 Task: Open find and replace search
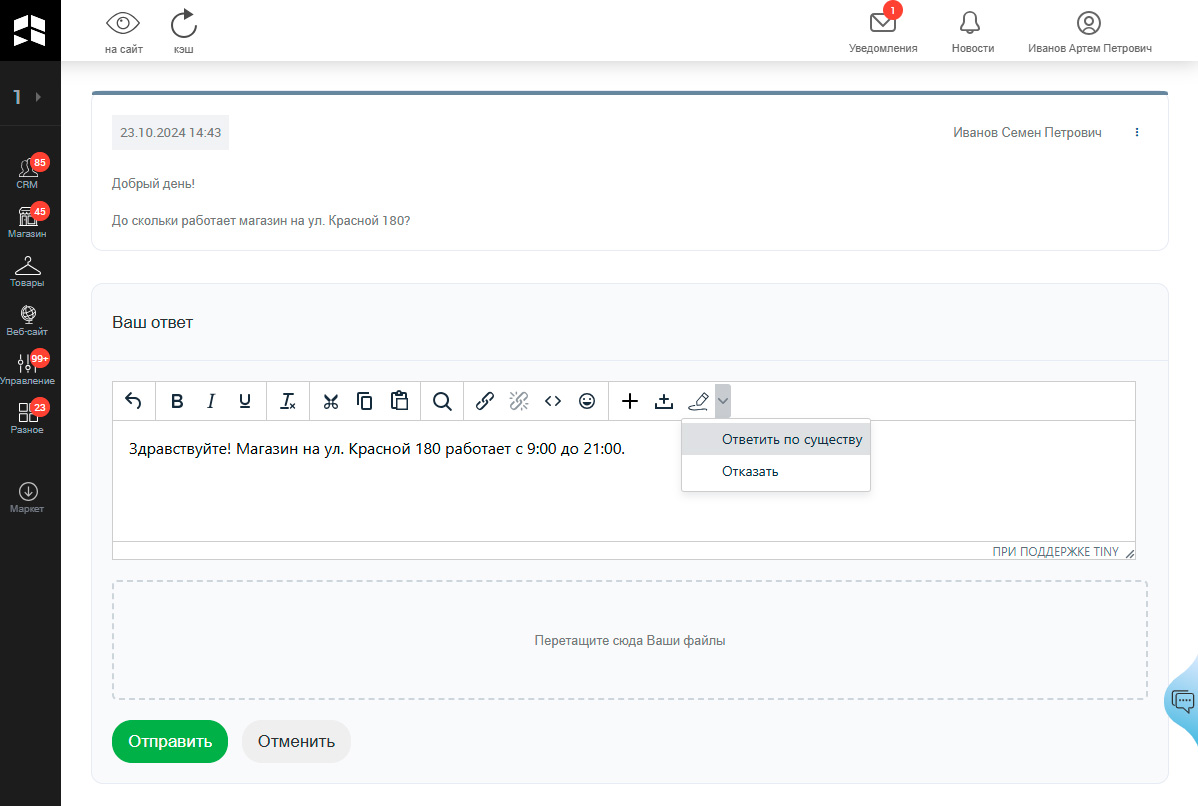point(442,401)
